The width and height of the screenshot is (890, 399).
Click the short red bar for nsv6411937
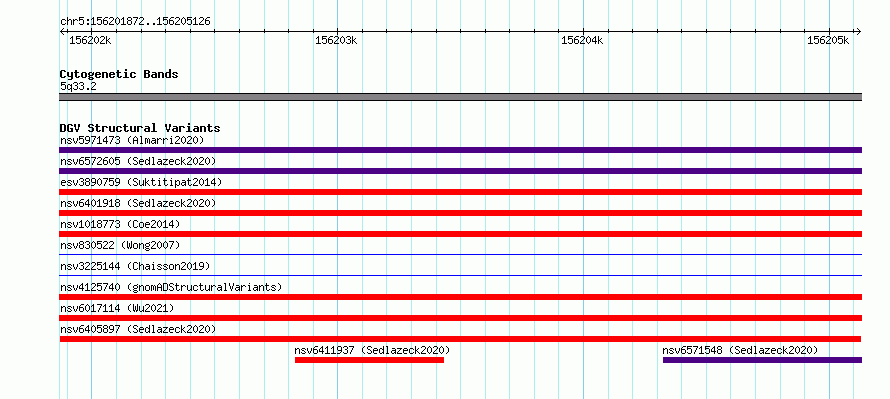point(370,360)
